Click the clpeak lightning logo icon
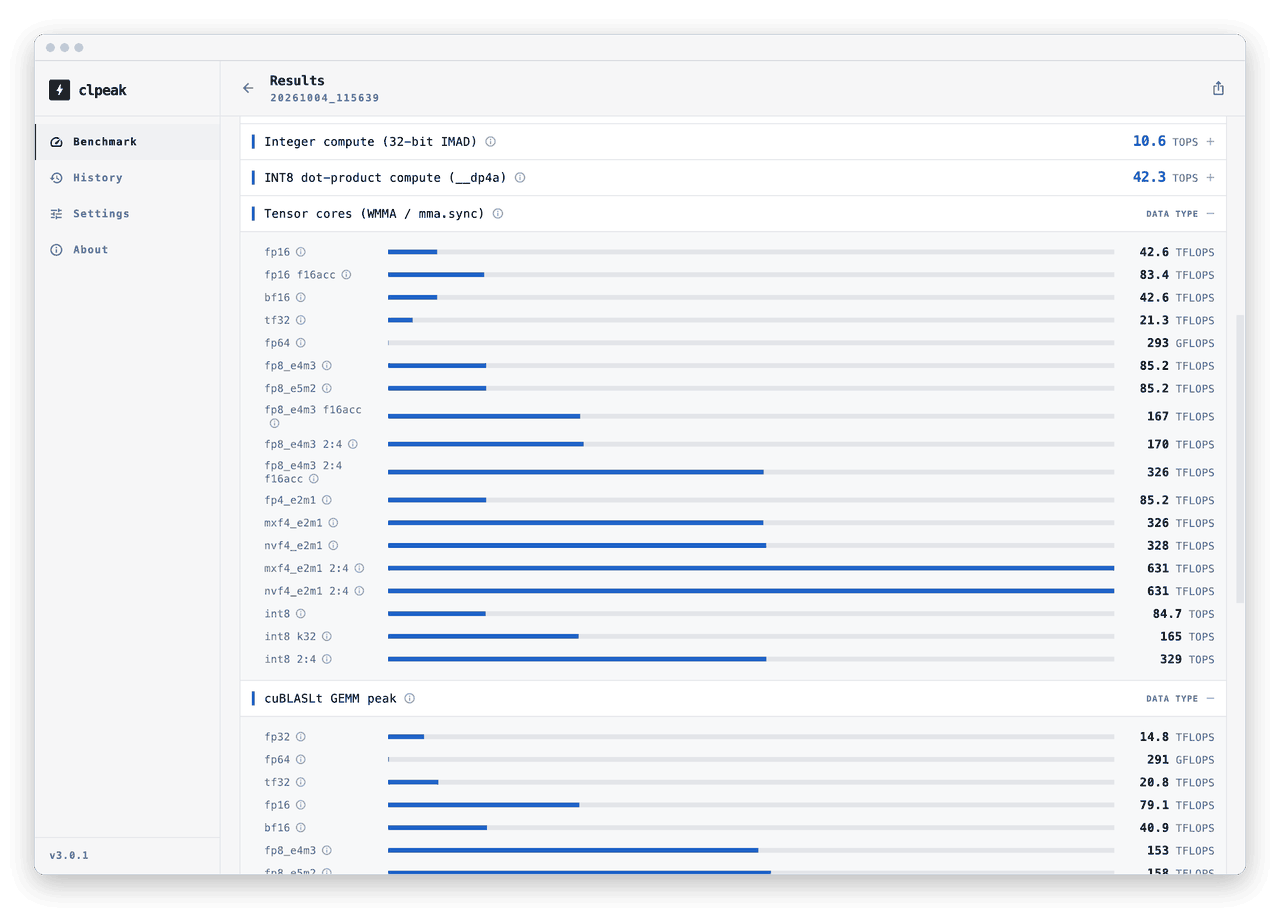 coord(59,90)
